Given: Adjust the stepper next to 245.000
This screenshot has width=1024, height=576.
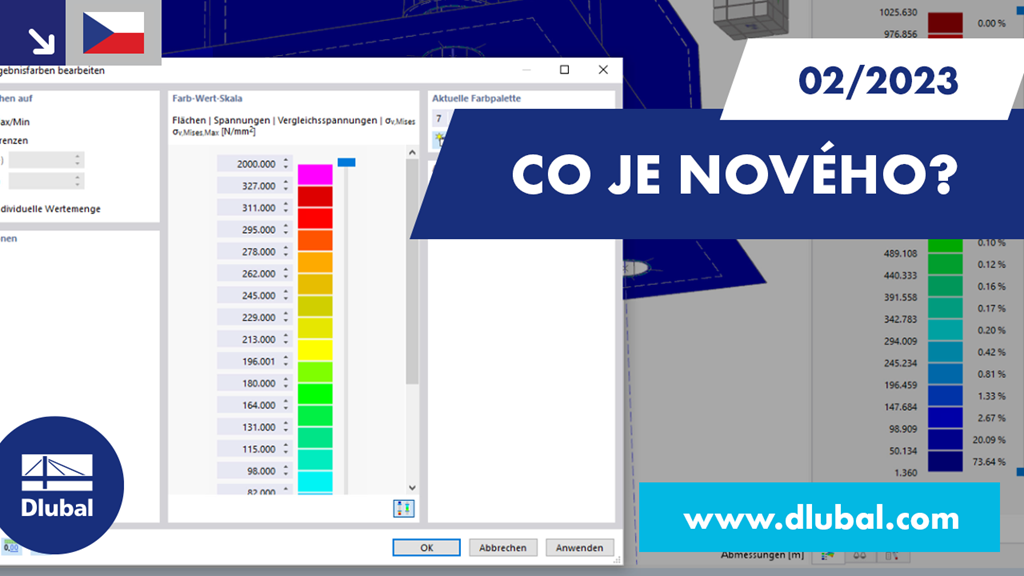Looking at the screenshot, I should tap(286, 295).
